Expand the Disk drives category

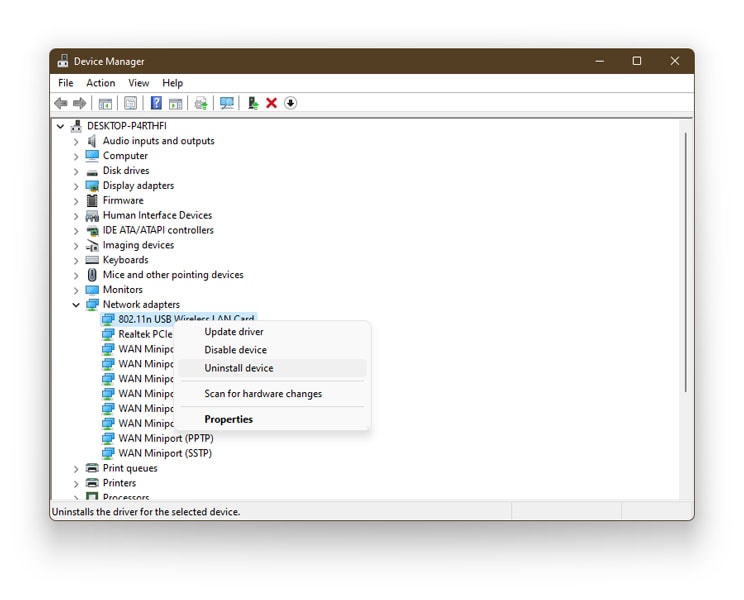click(x=76, y=171)
